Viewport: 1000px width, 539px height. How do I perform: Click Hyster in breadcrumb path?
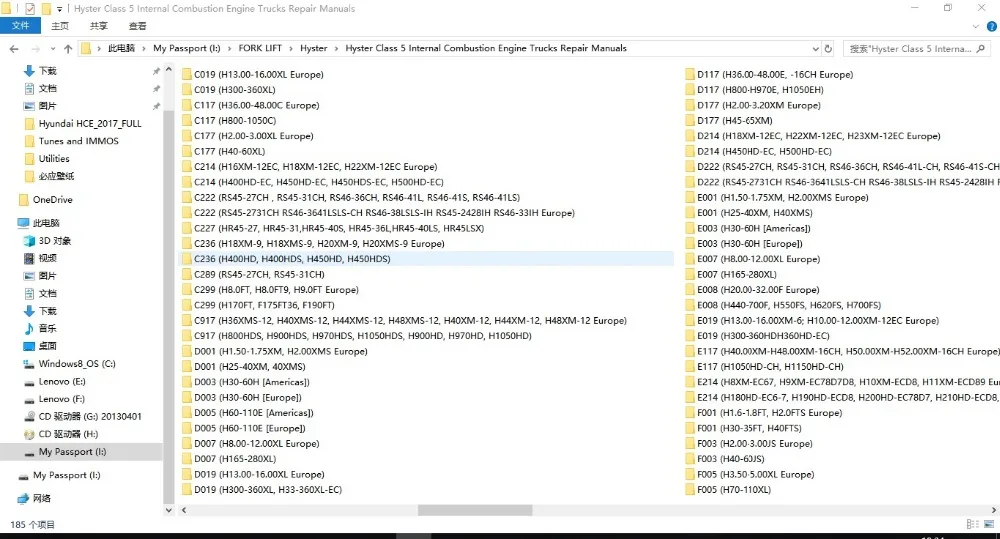313,48
